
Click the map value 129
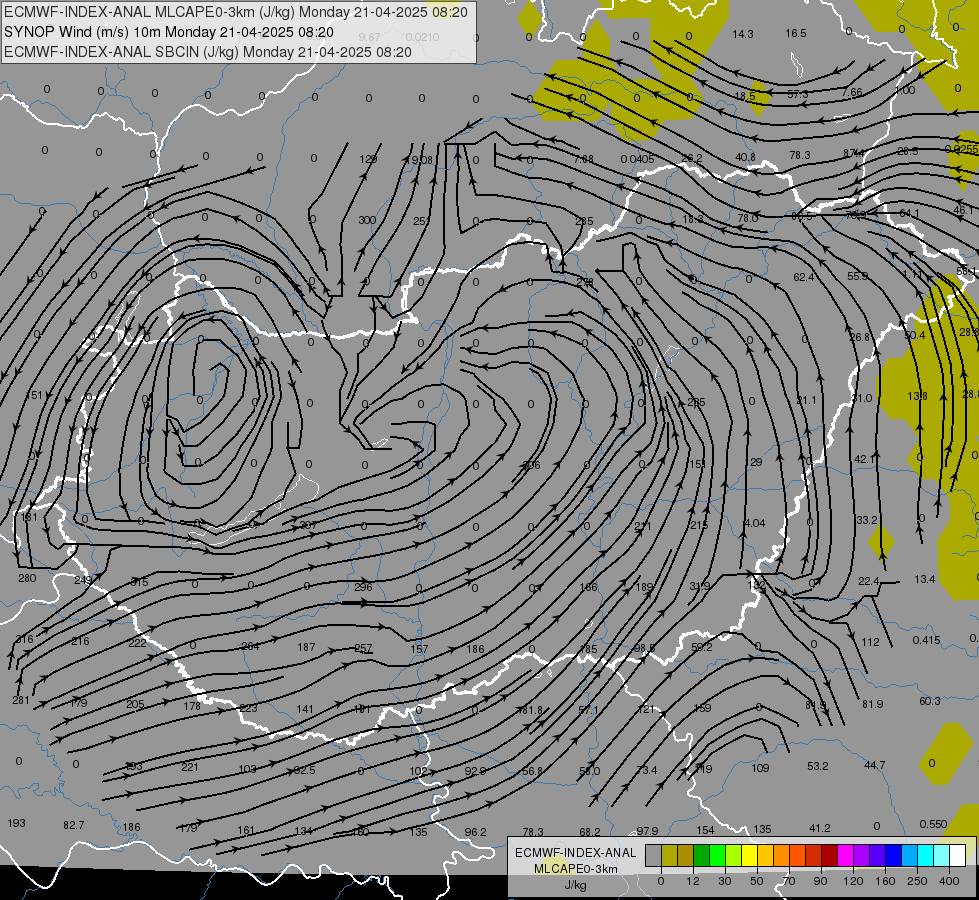(x=368, y=159)
